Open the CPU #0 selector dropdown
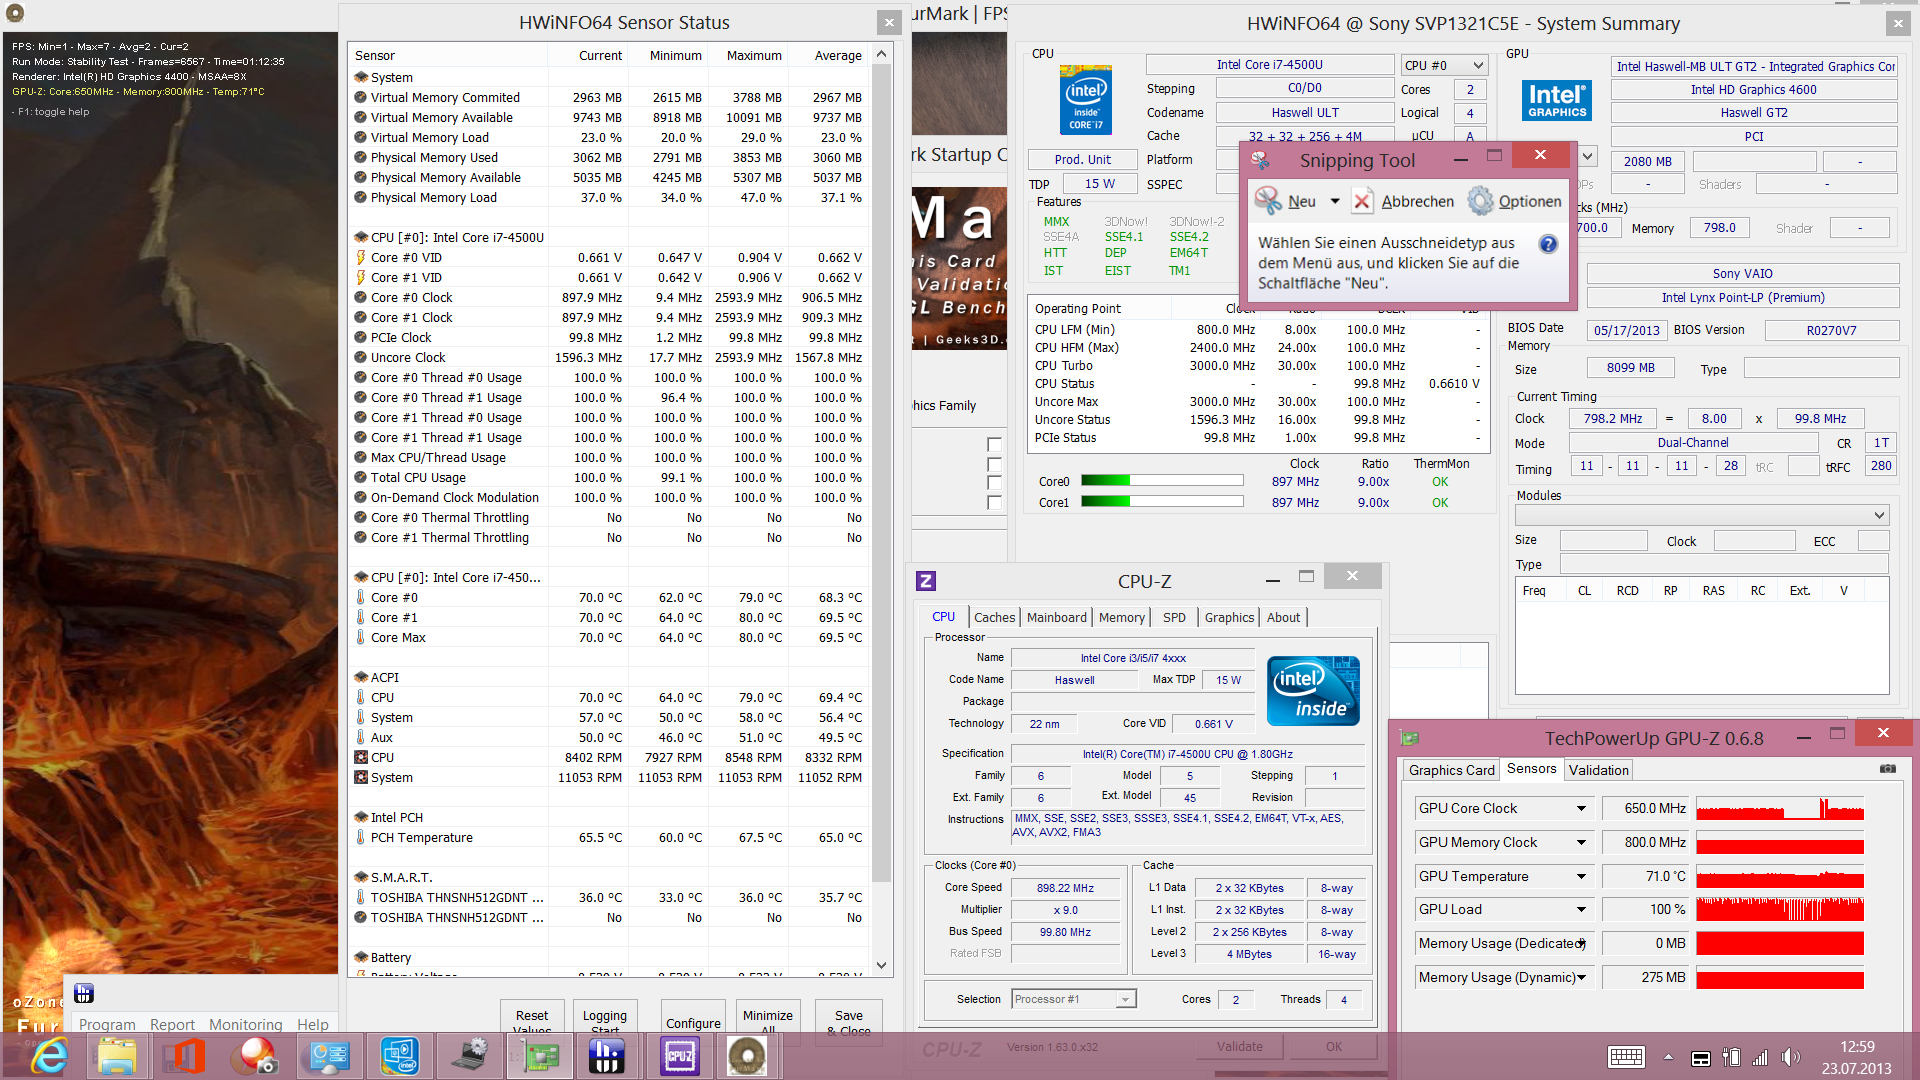1920x1080 pixels. pyautogui.click(x=1444, y=65)
